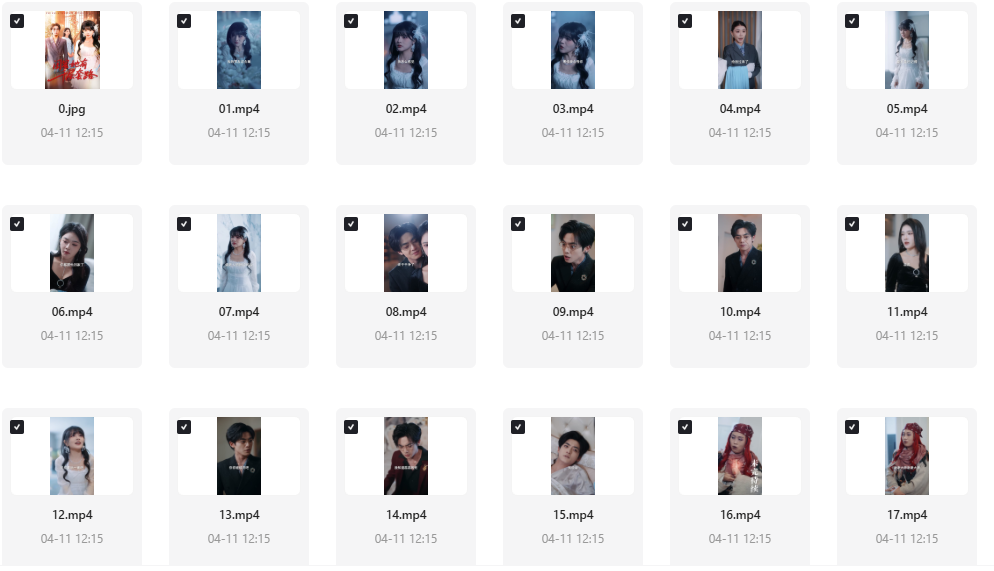
Task: Deselect the checkbox for 14.mp4
Action: [x=351, y=427]
